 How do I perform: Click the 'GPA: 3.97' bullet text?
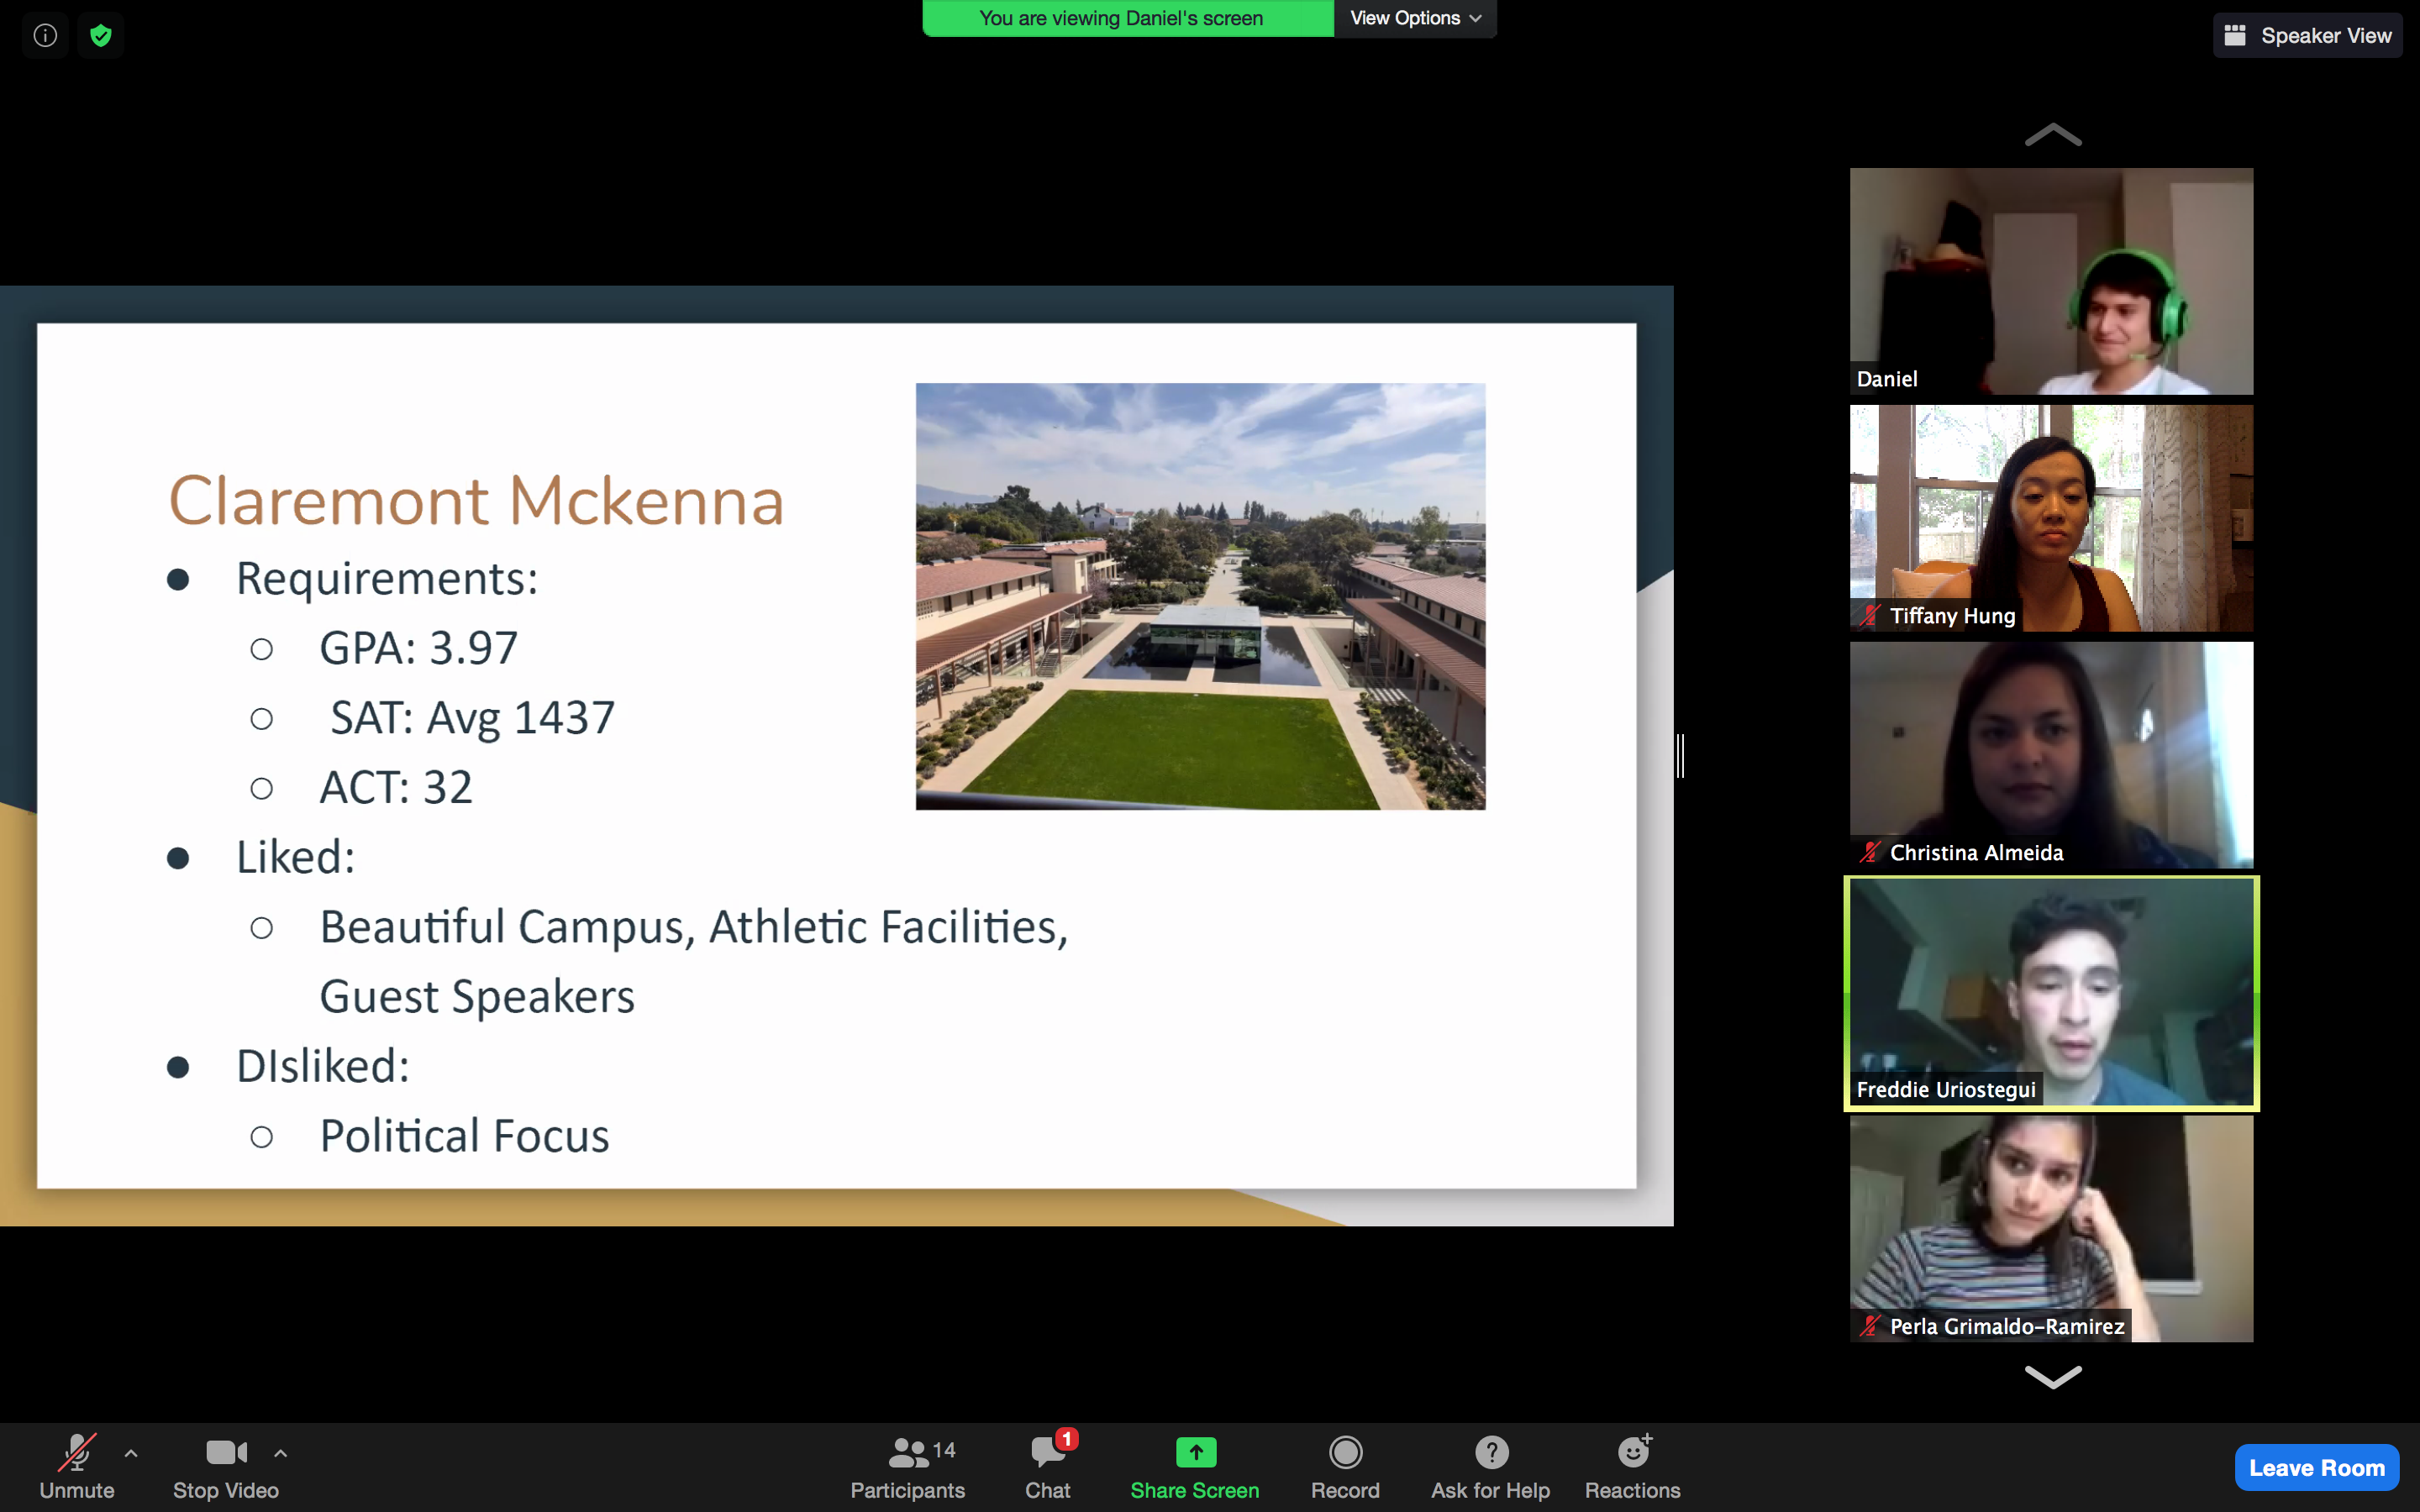tap(418, 648)
